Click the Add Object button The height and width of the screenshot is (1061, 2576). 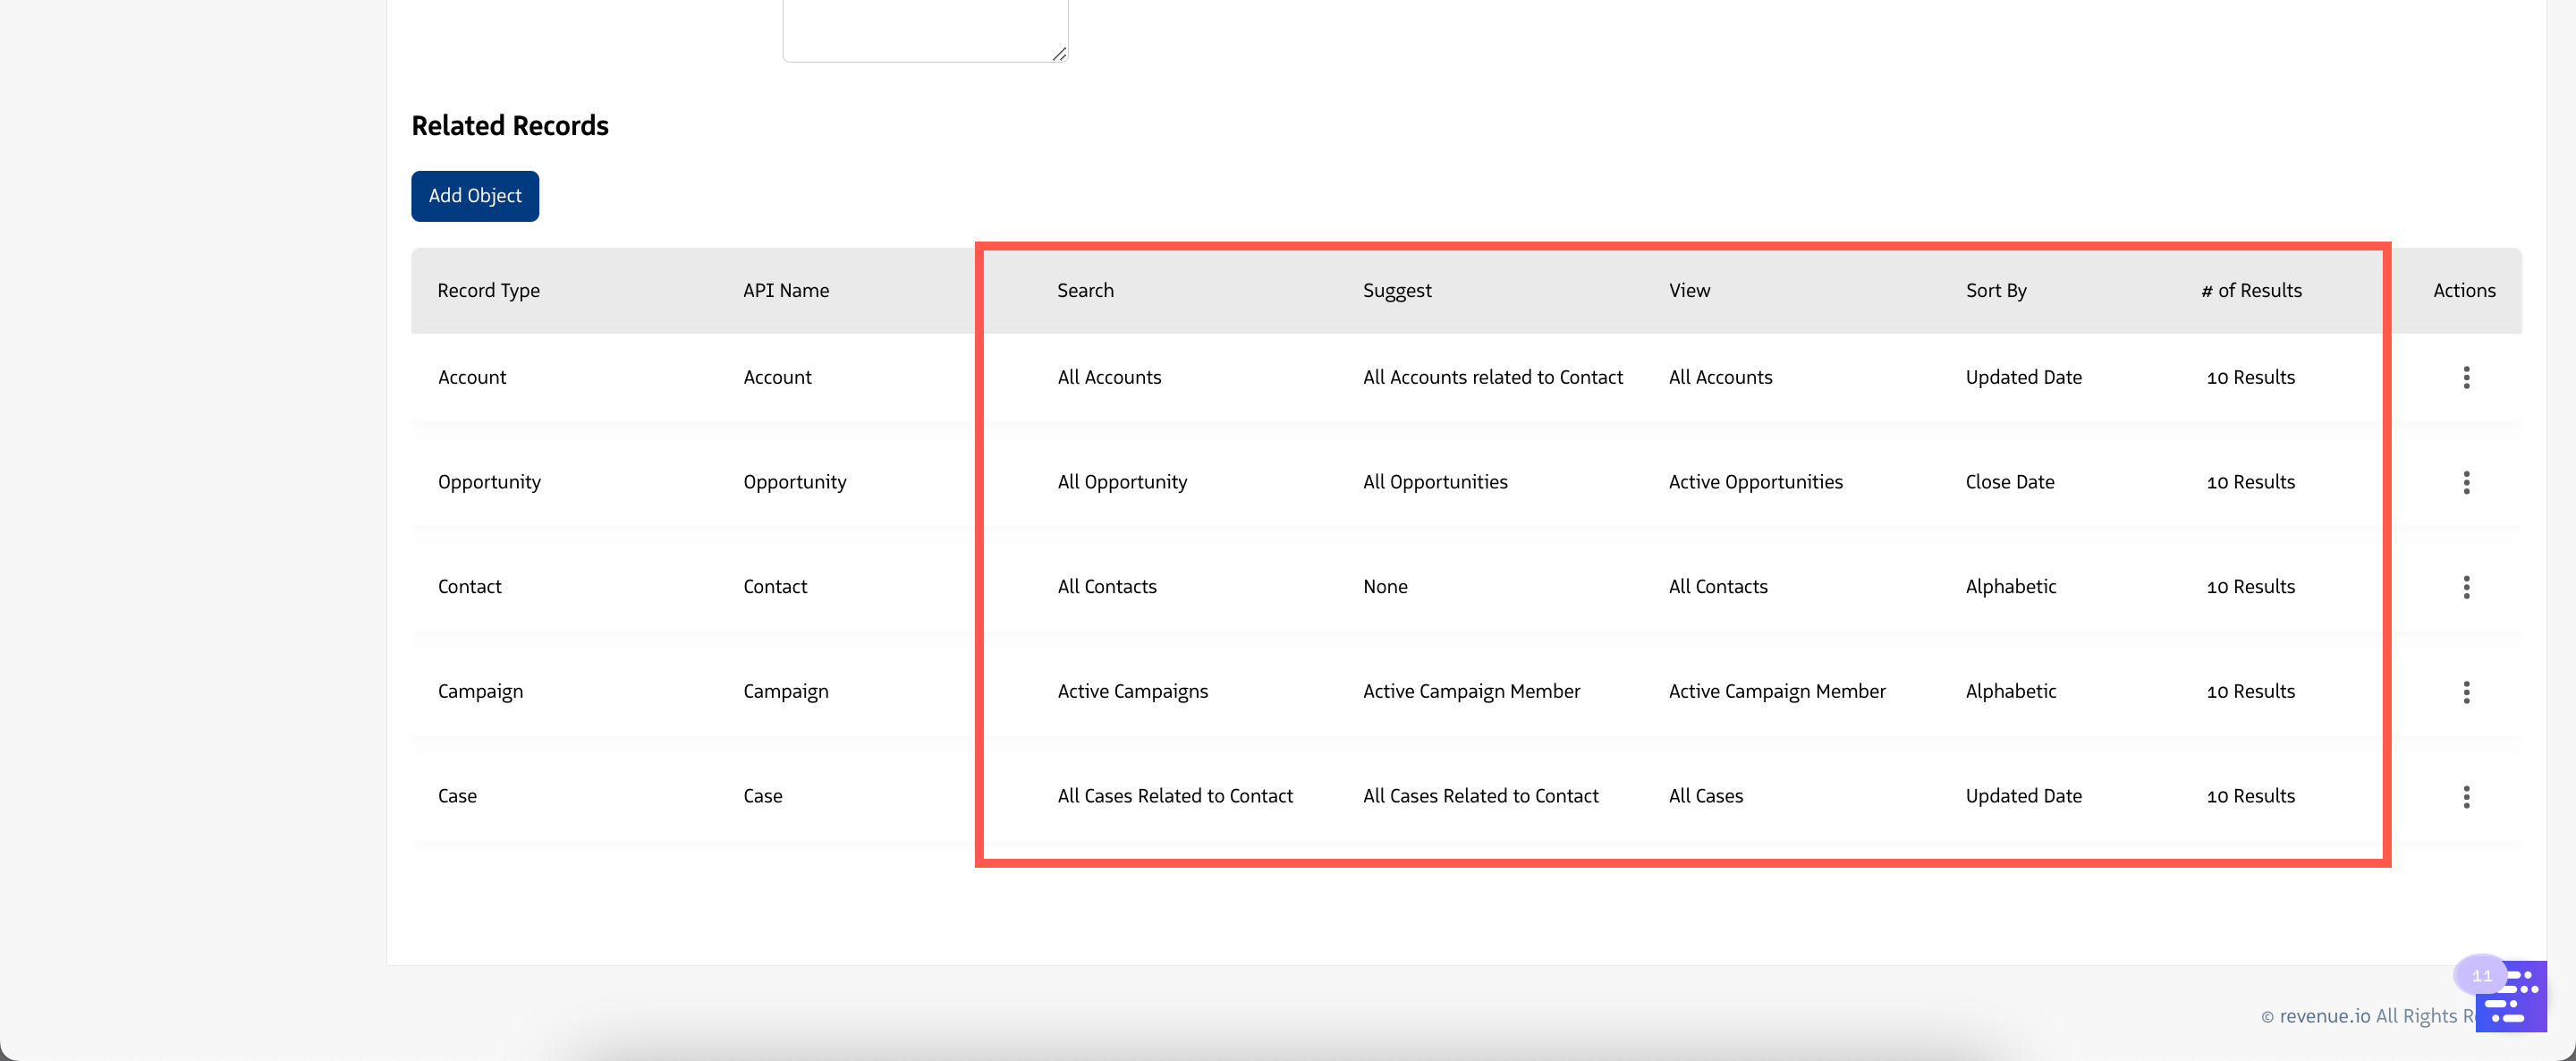[x=475, y=196]
